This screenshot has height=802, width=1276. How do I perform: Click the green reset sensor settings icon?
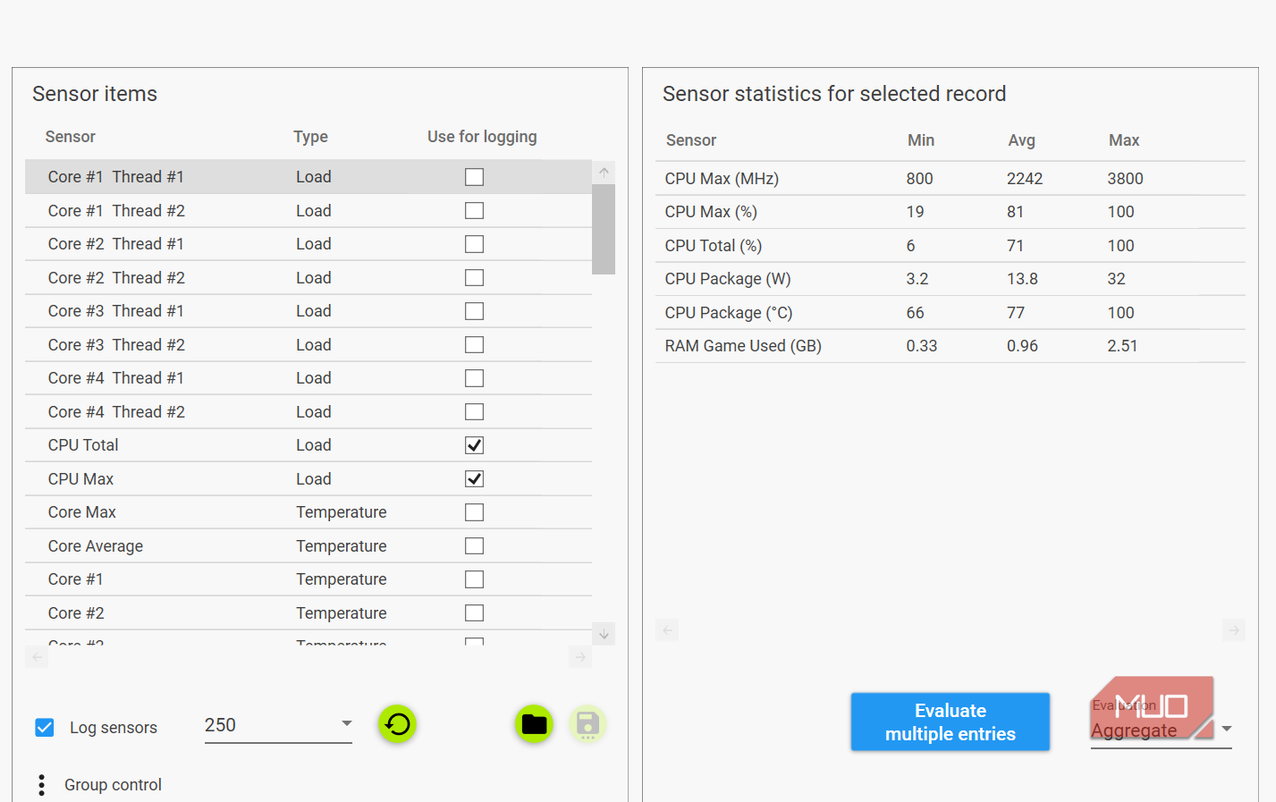[397, 724]
